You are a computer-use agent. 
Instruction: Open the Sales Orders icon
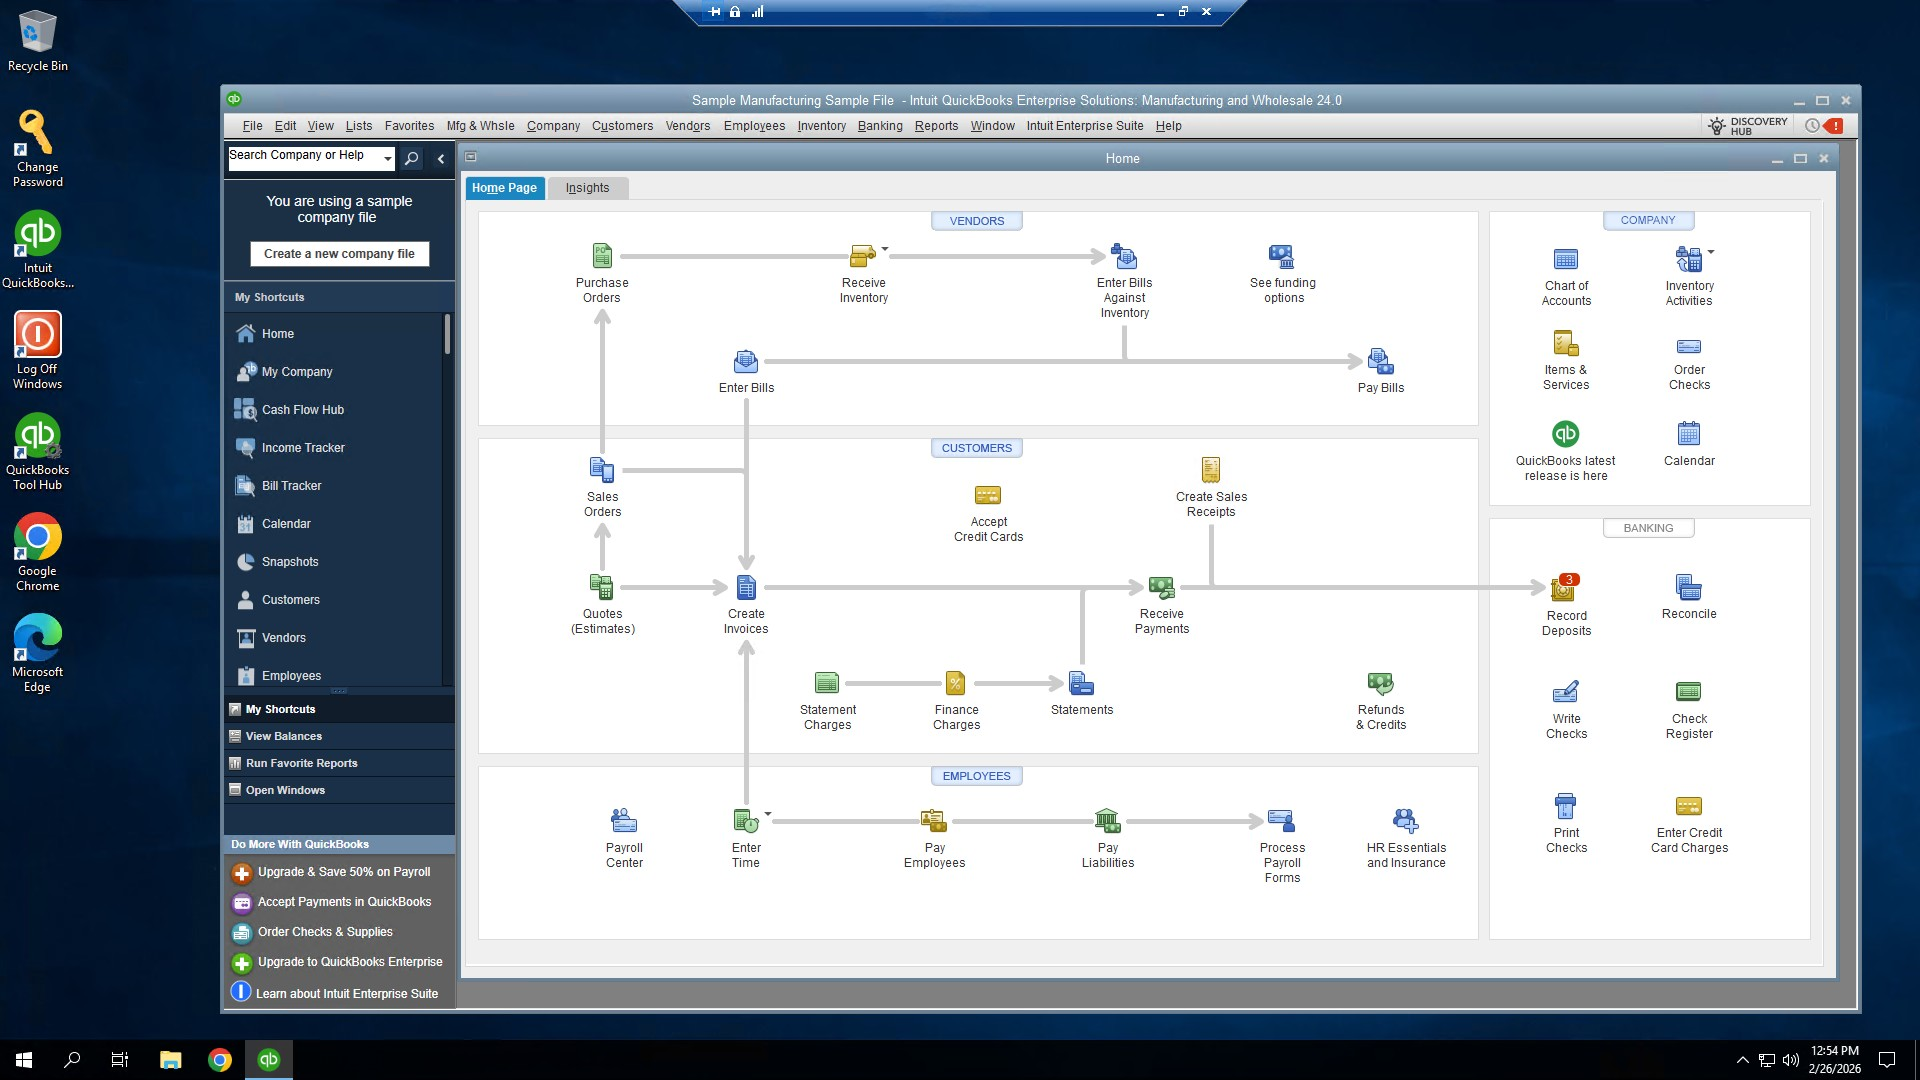click(601, 469)
